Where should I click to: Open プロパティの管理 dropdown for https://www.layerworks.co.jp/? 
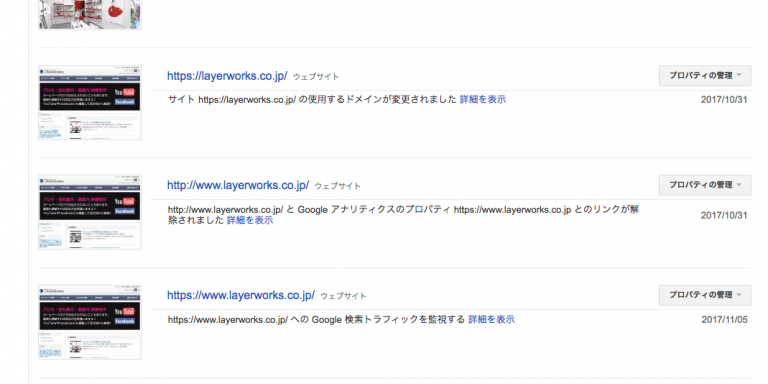click(x=705, y=295)
